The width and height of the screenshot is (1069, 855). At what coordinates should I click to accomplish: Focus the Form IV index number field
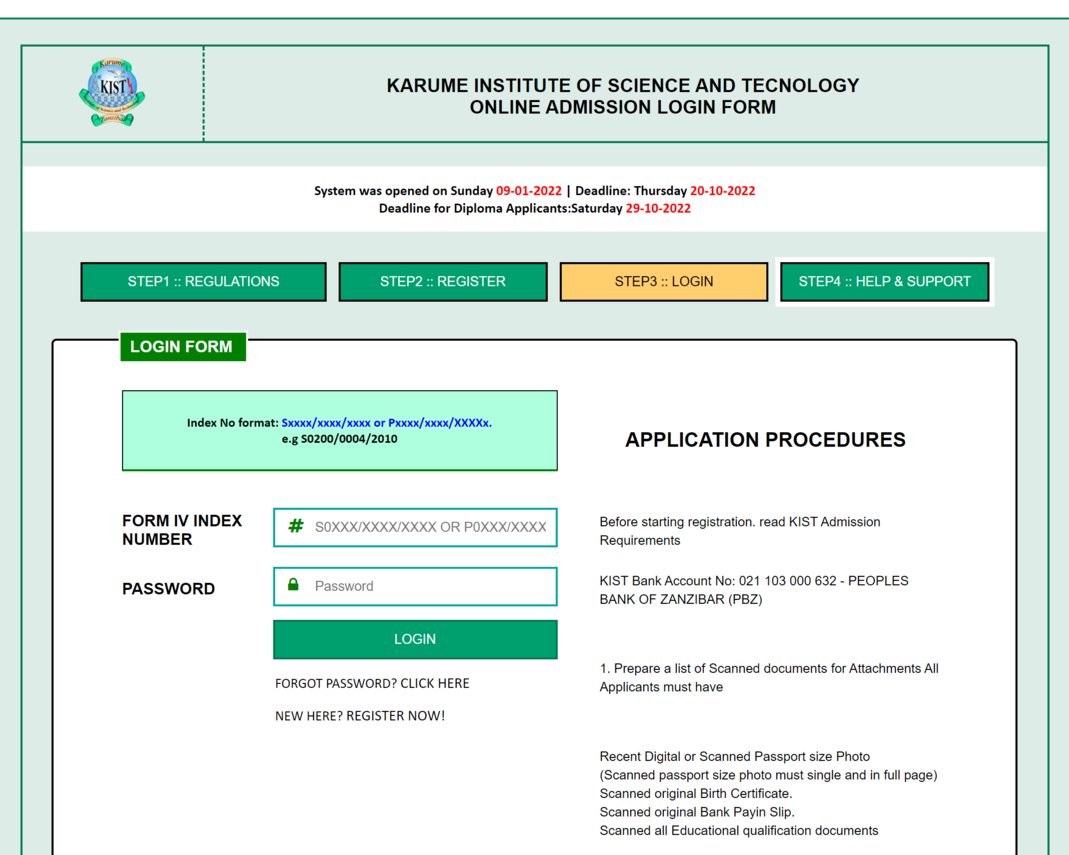click(430, 527)
